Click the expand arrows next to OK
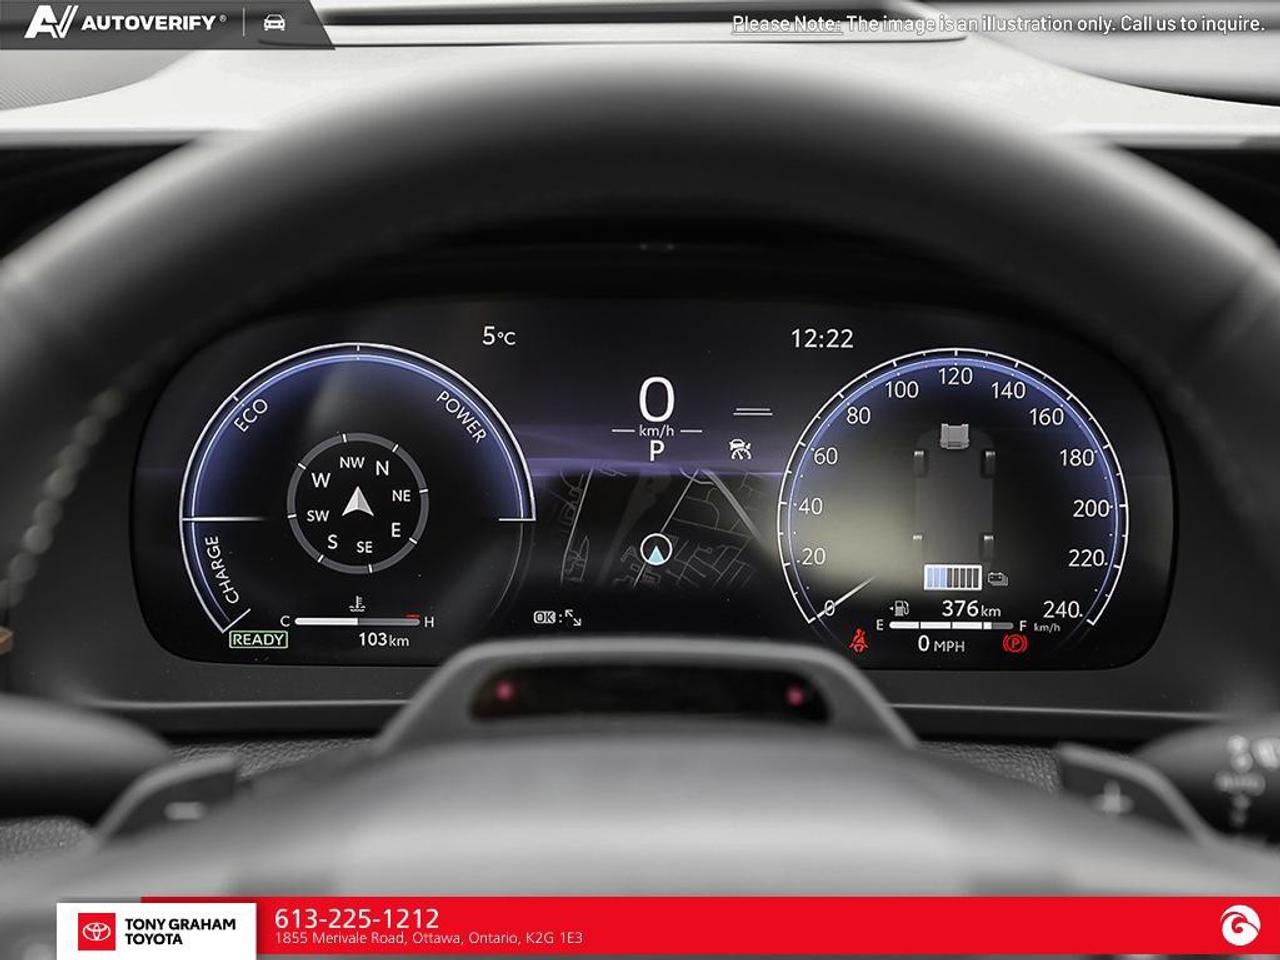Screen dimensions: 1280x960 [573, 618]
